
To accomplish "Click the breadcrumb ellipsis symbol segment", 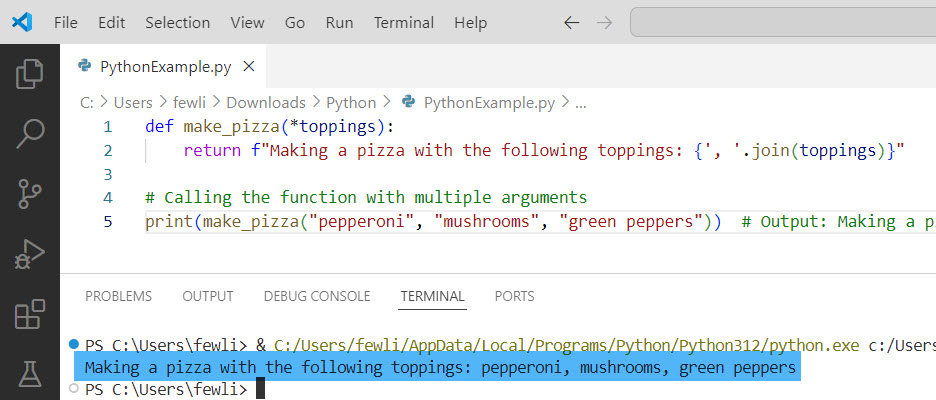I will click(580, 103).
